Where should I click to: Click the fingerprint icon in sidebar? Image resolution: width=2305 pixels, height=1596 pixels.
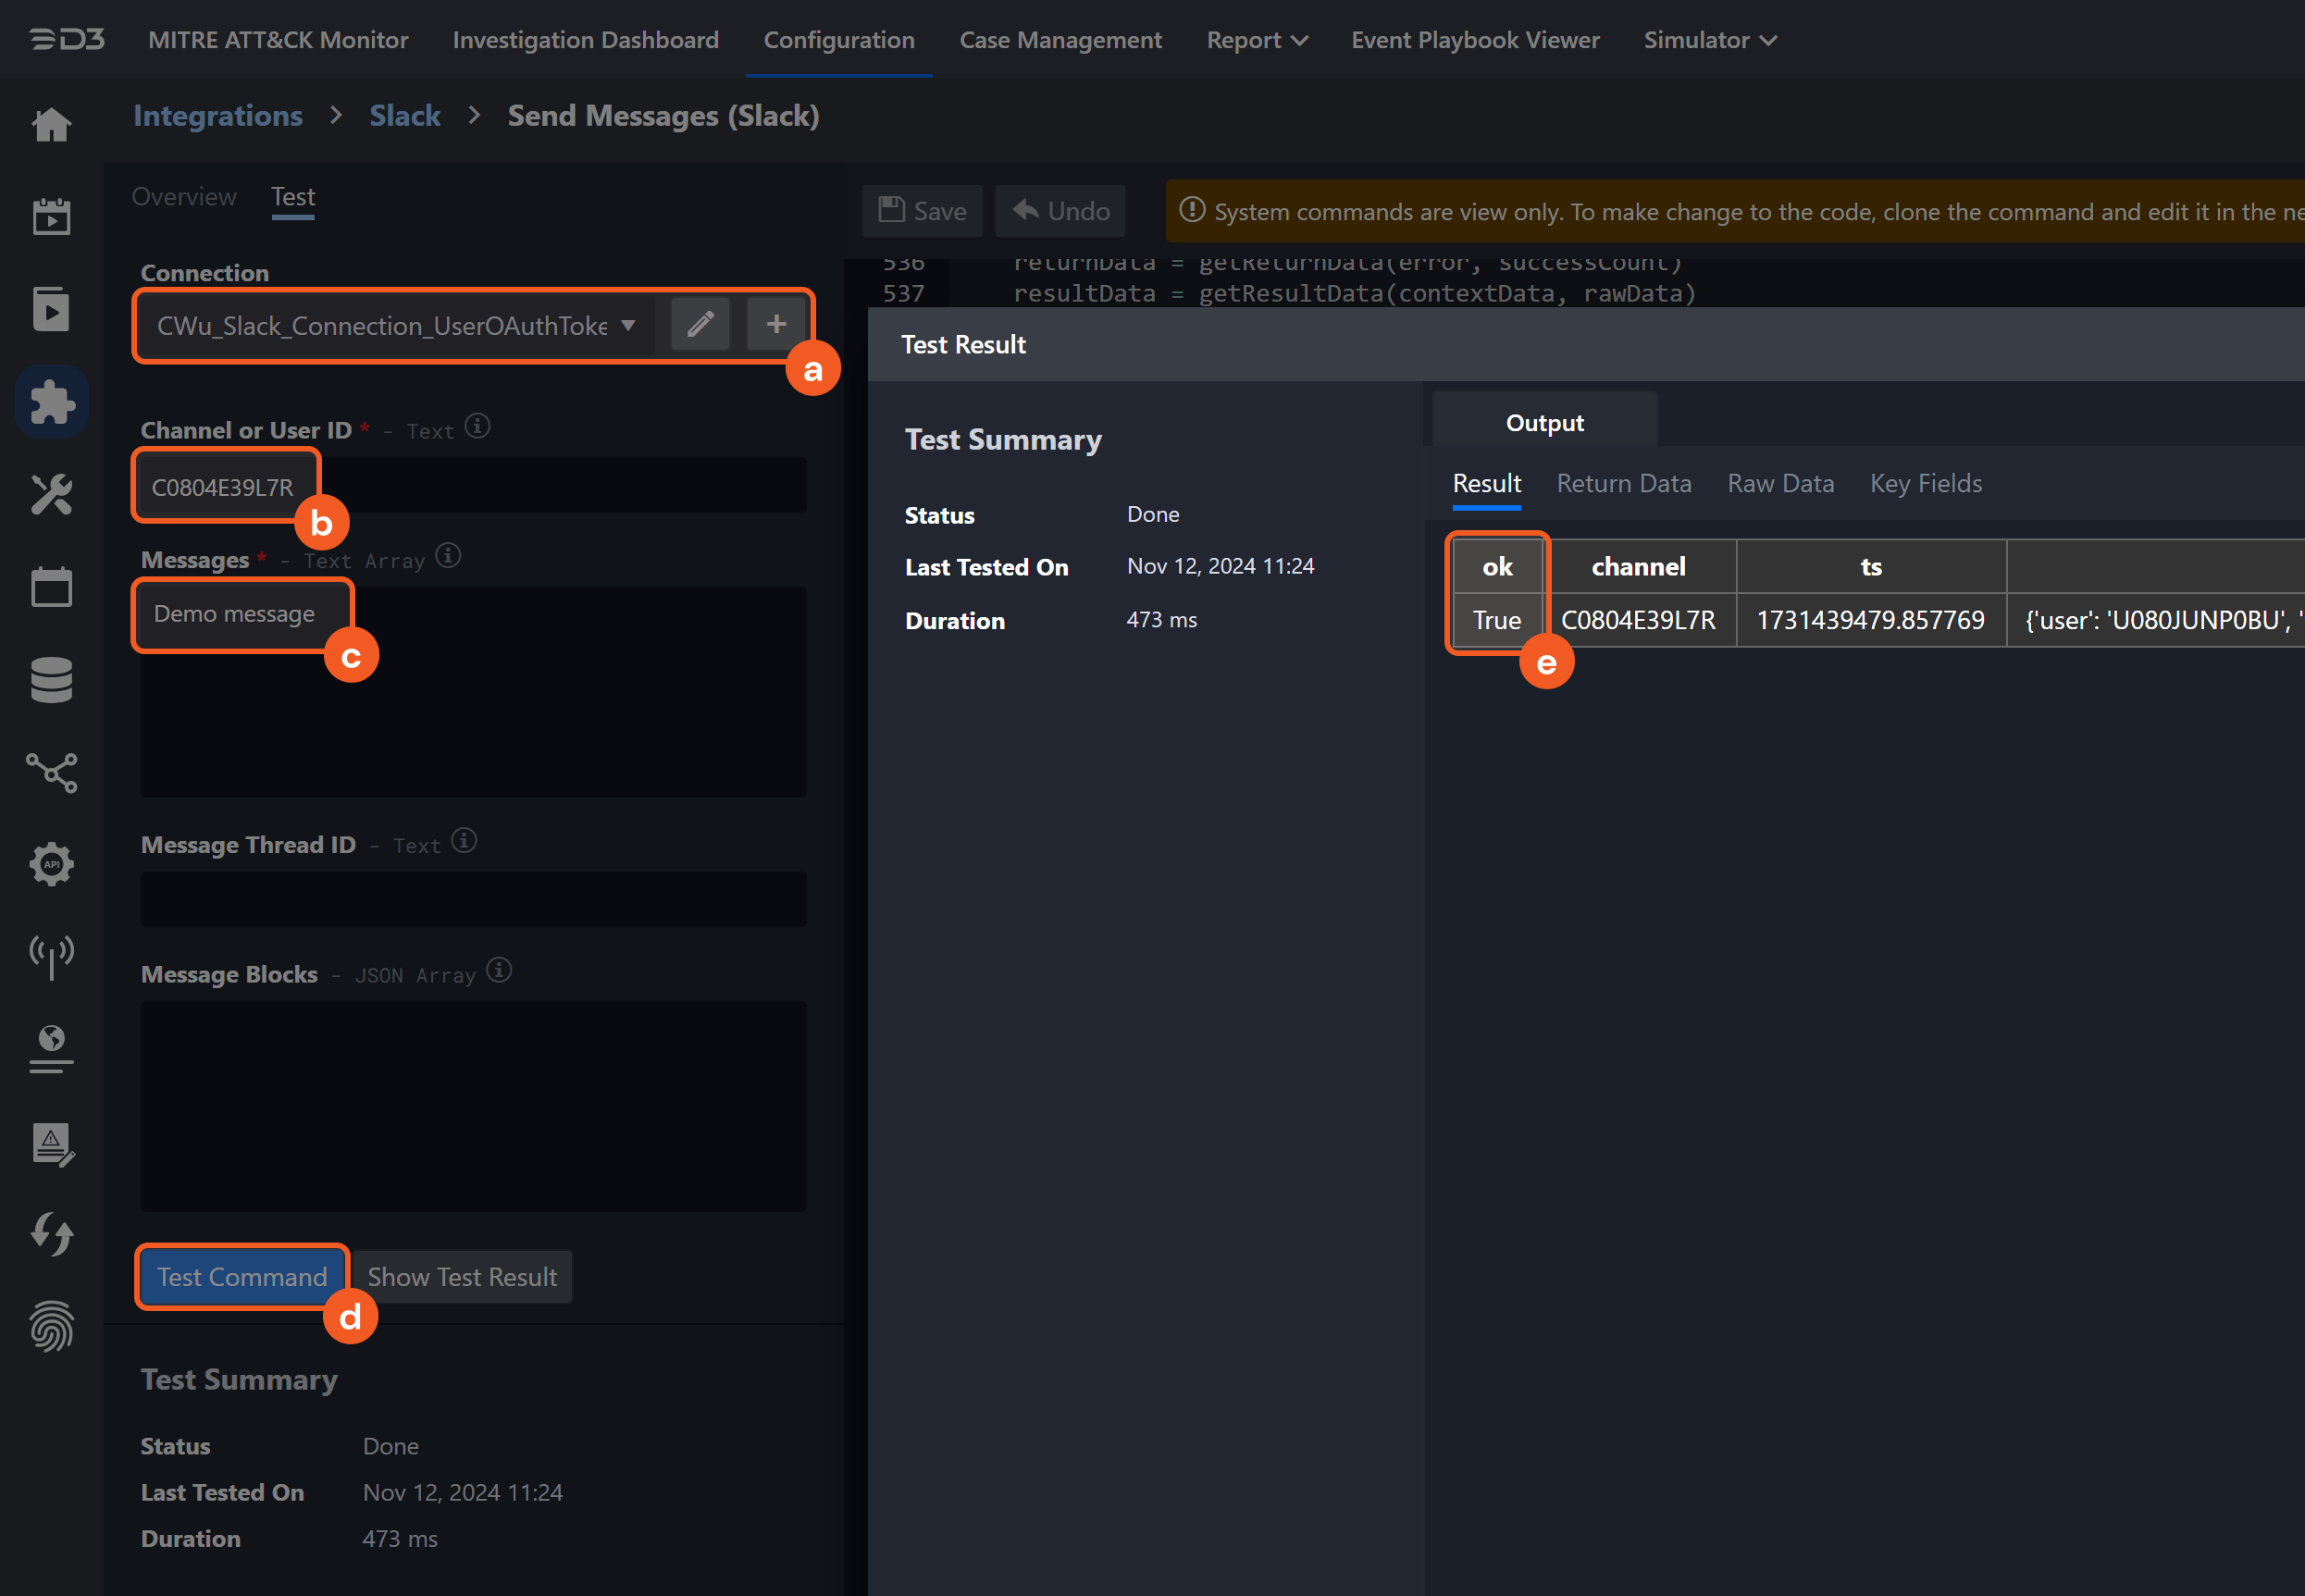[x=51, y=1327]
